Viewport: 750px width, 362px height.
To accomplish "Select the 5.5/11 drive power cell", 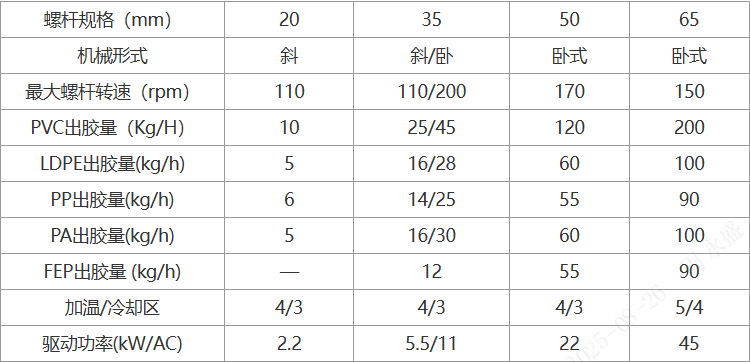I will pos(432,344).
